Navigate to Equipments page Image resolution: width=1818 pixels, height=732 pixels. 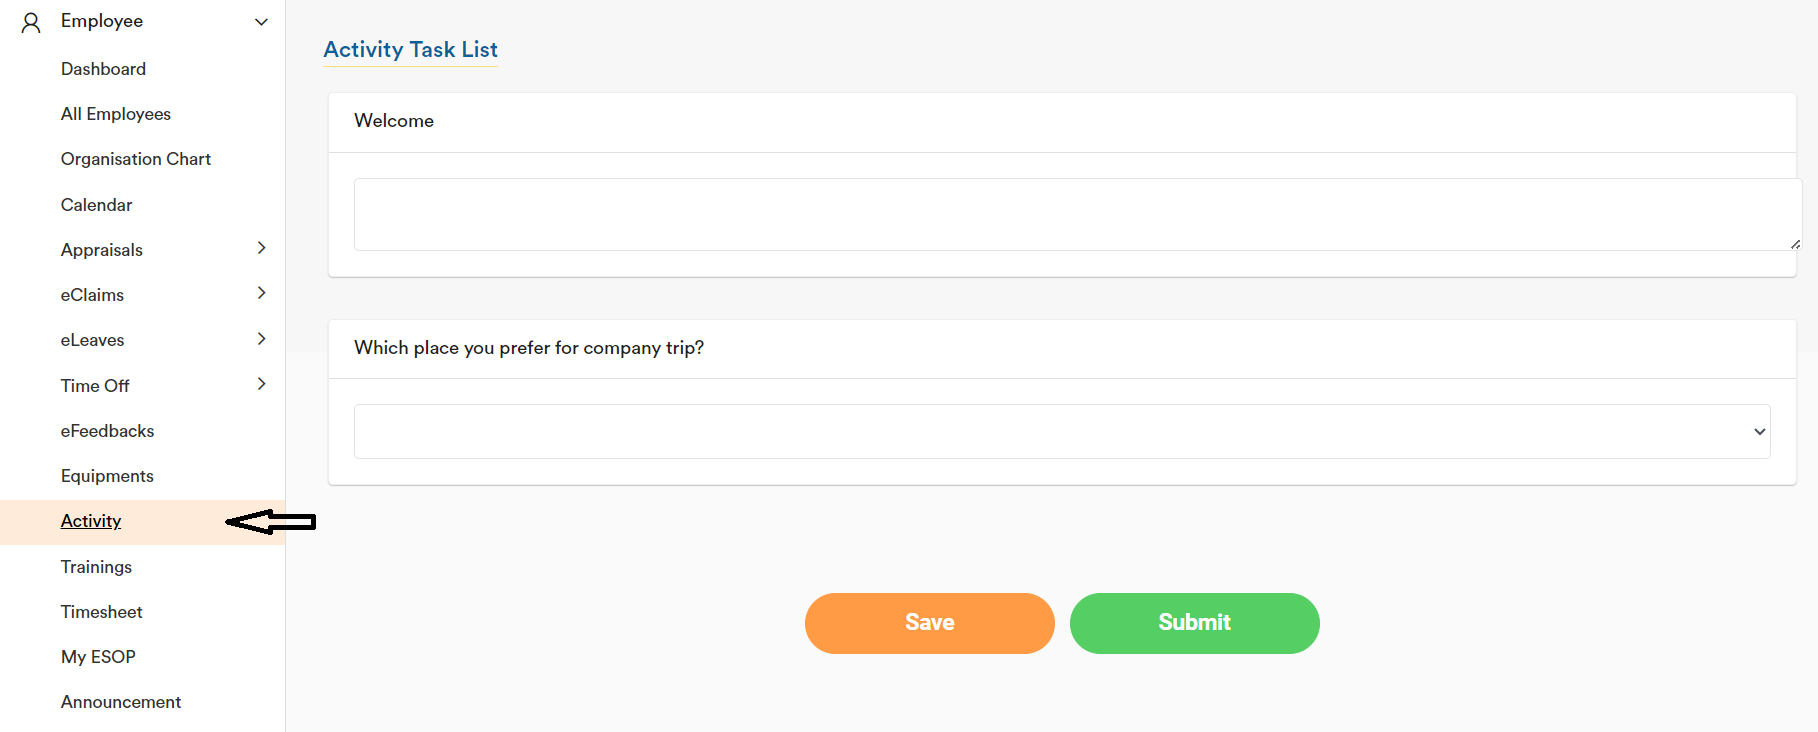click(107, 476)
